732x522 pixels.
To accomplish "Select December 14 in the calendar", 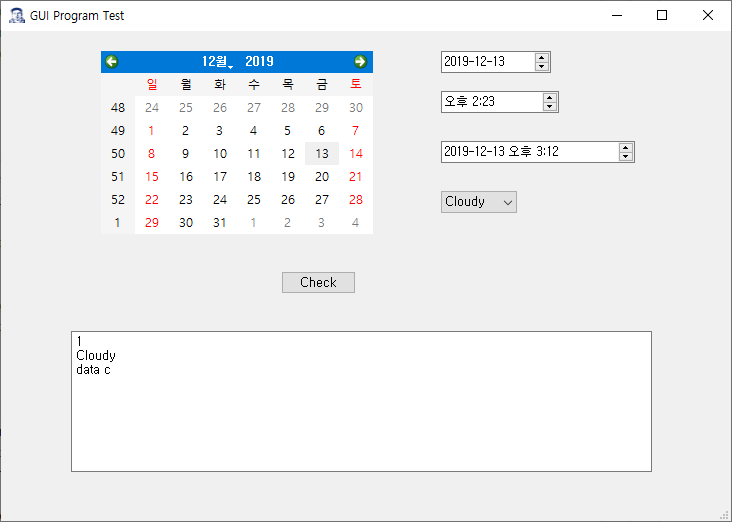I will (x=356, y=154).
